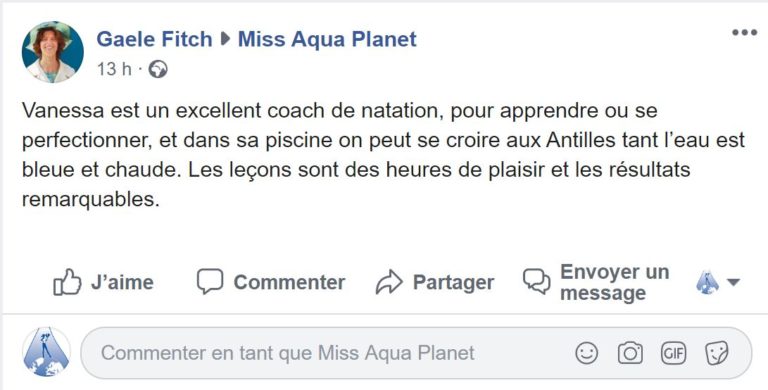Focus the Commenter en tant que field
The width and height of the screenshot is (768, 390).
point(416,353)
